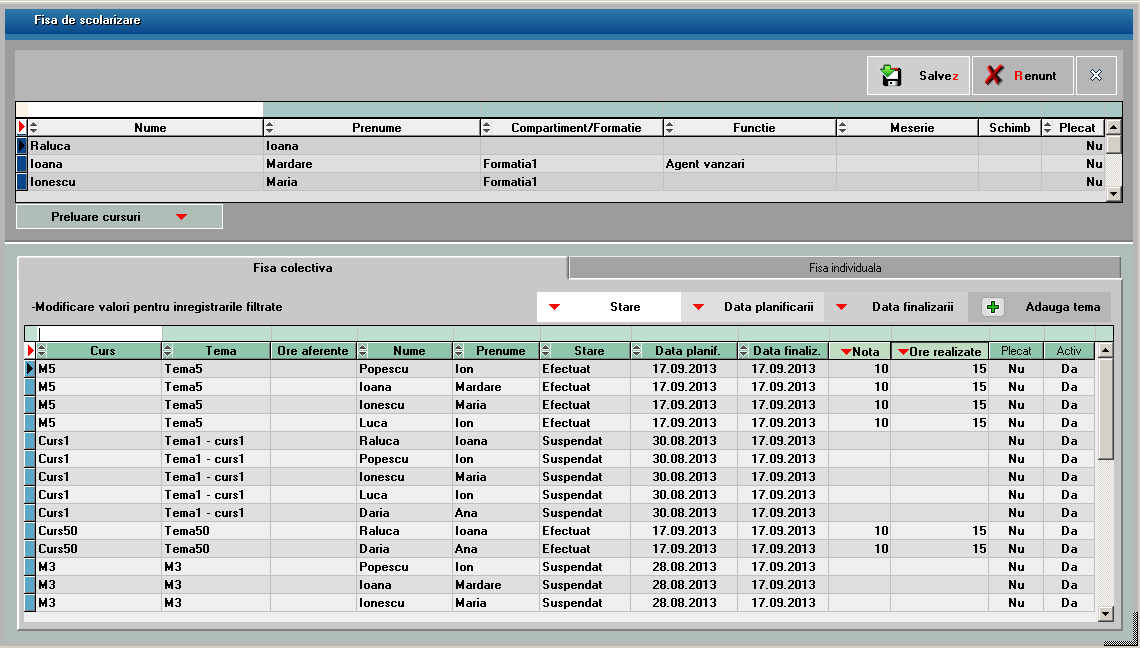Click the Ore aferente column header

click(x=313, y=351)
